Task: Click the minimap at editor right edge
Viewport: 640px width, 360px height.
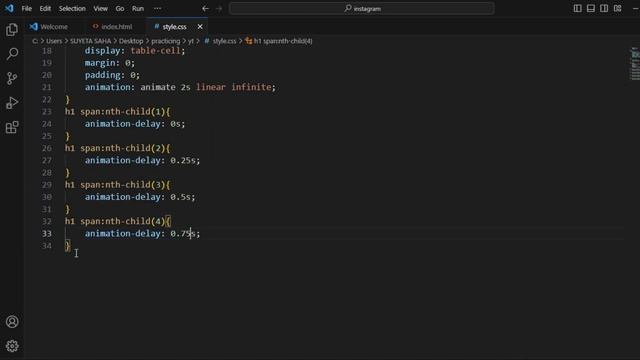Action: pos(635,64)
